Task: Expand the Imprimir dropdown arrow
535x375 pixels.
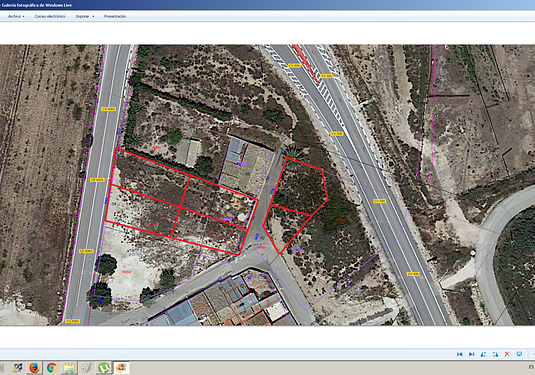Action: pos(93,17)
